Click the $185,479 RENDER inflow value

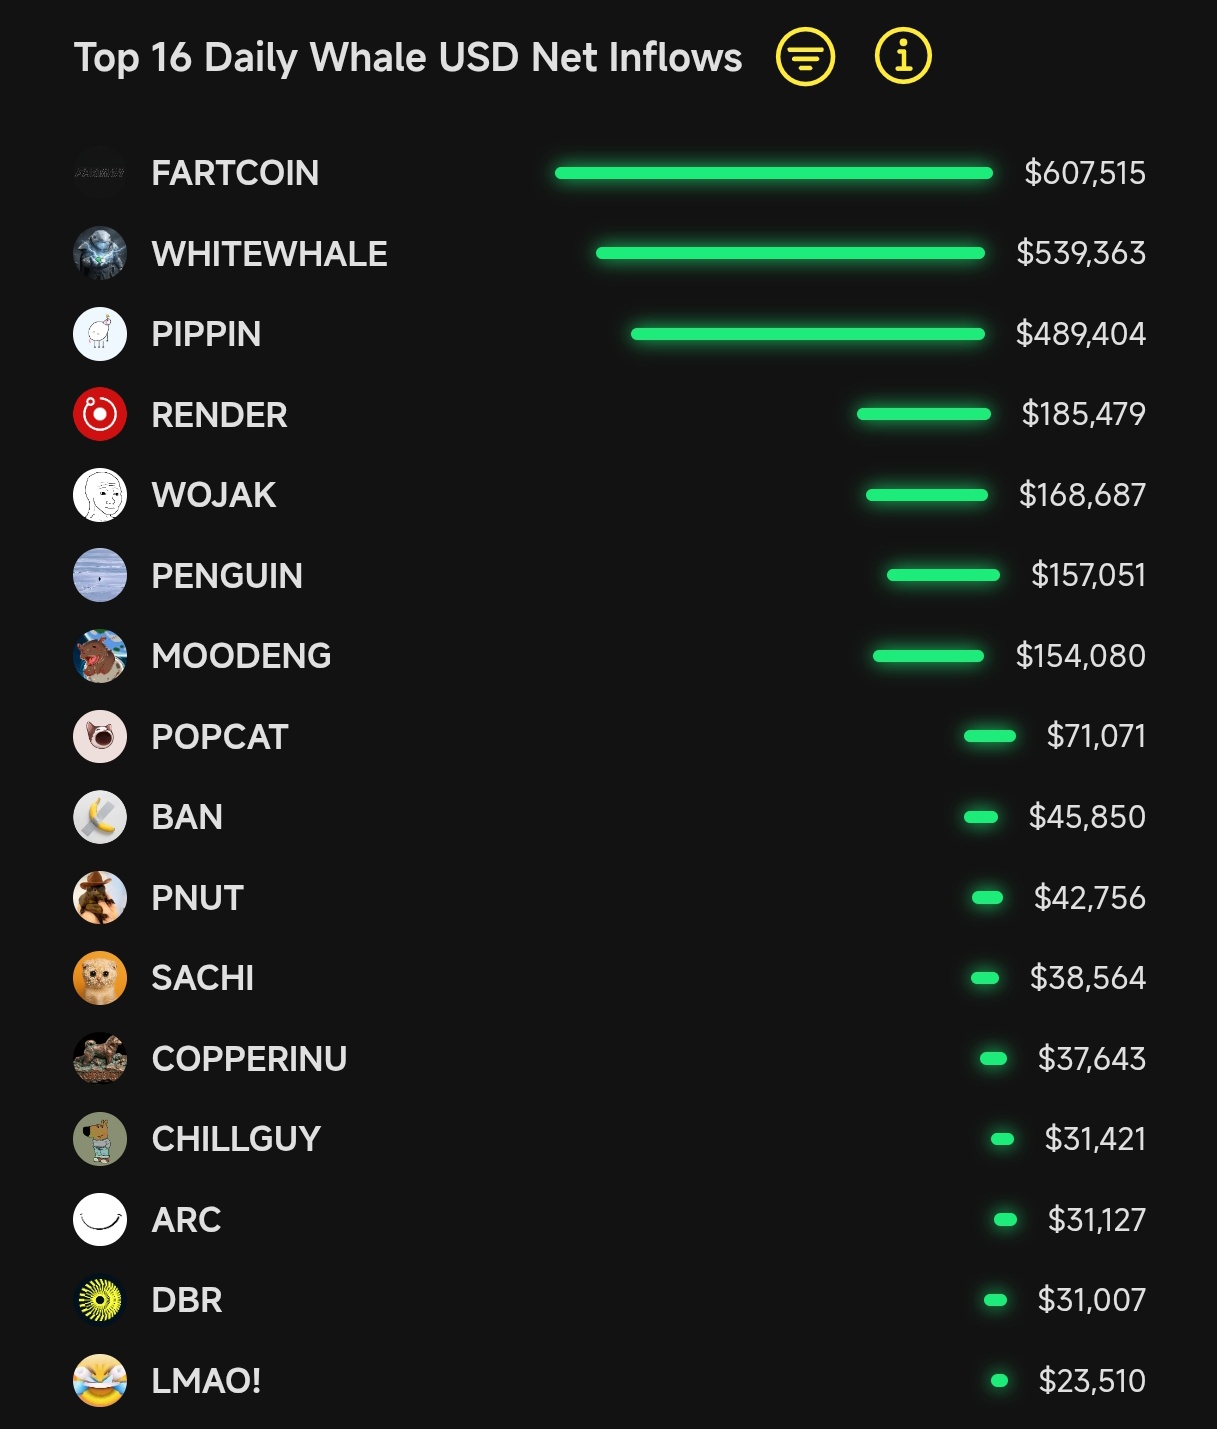click(1083, 414)
